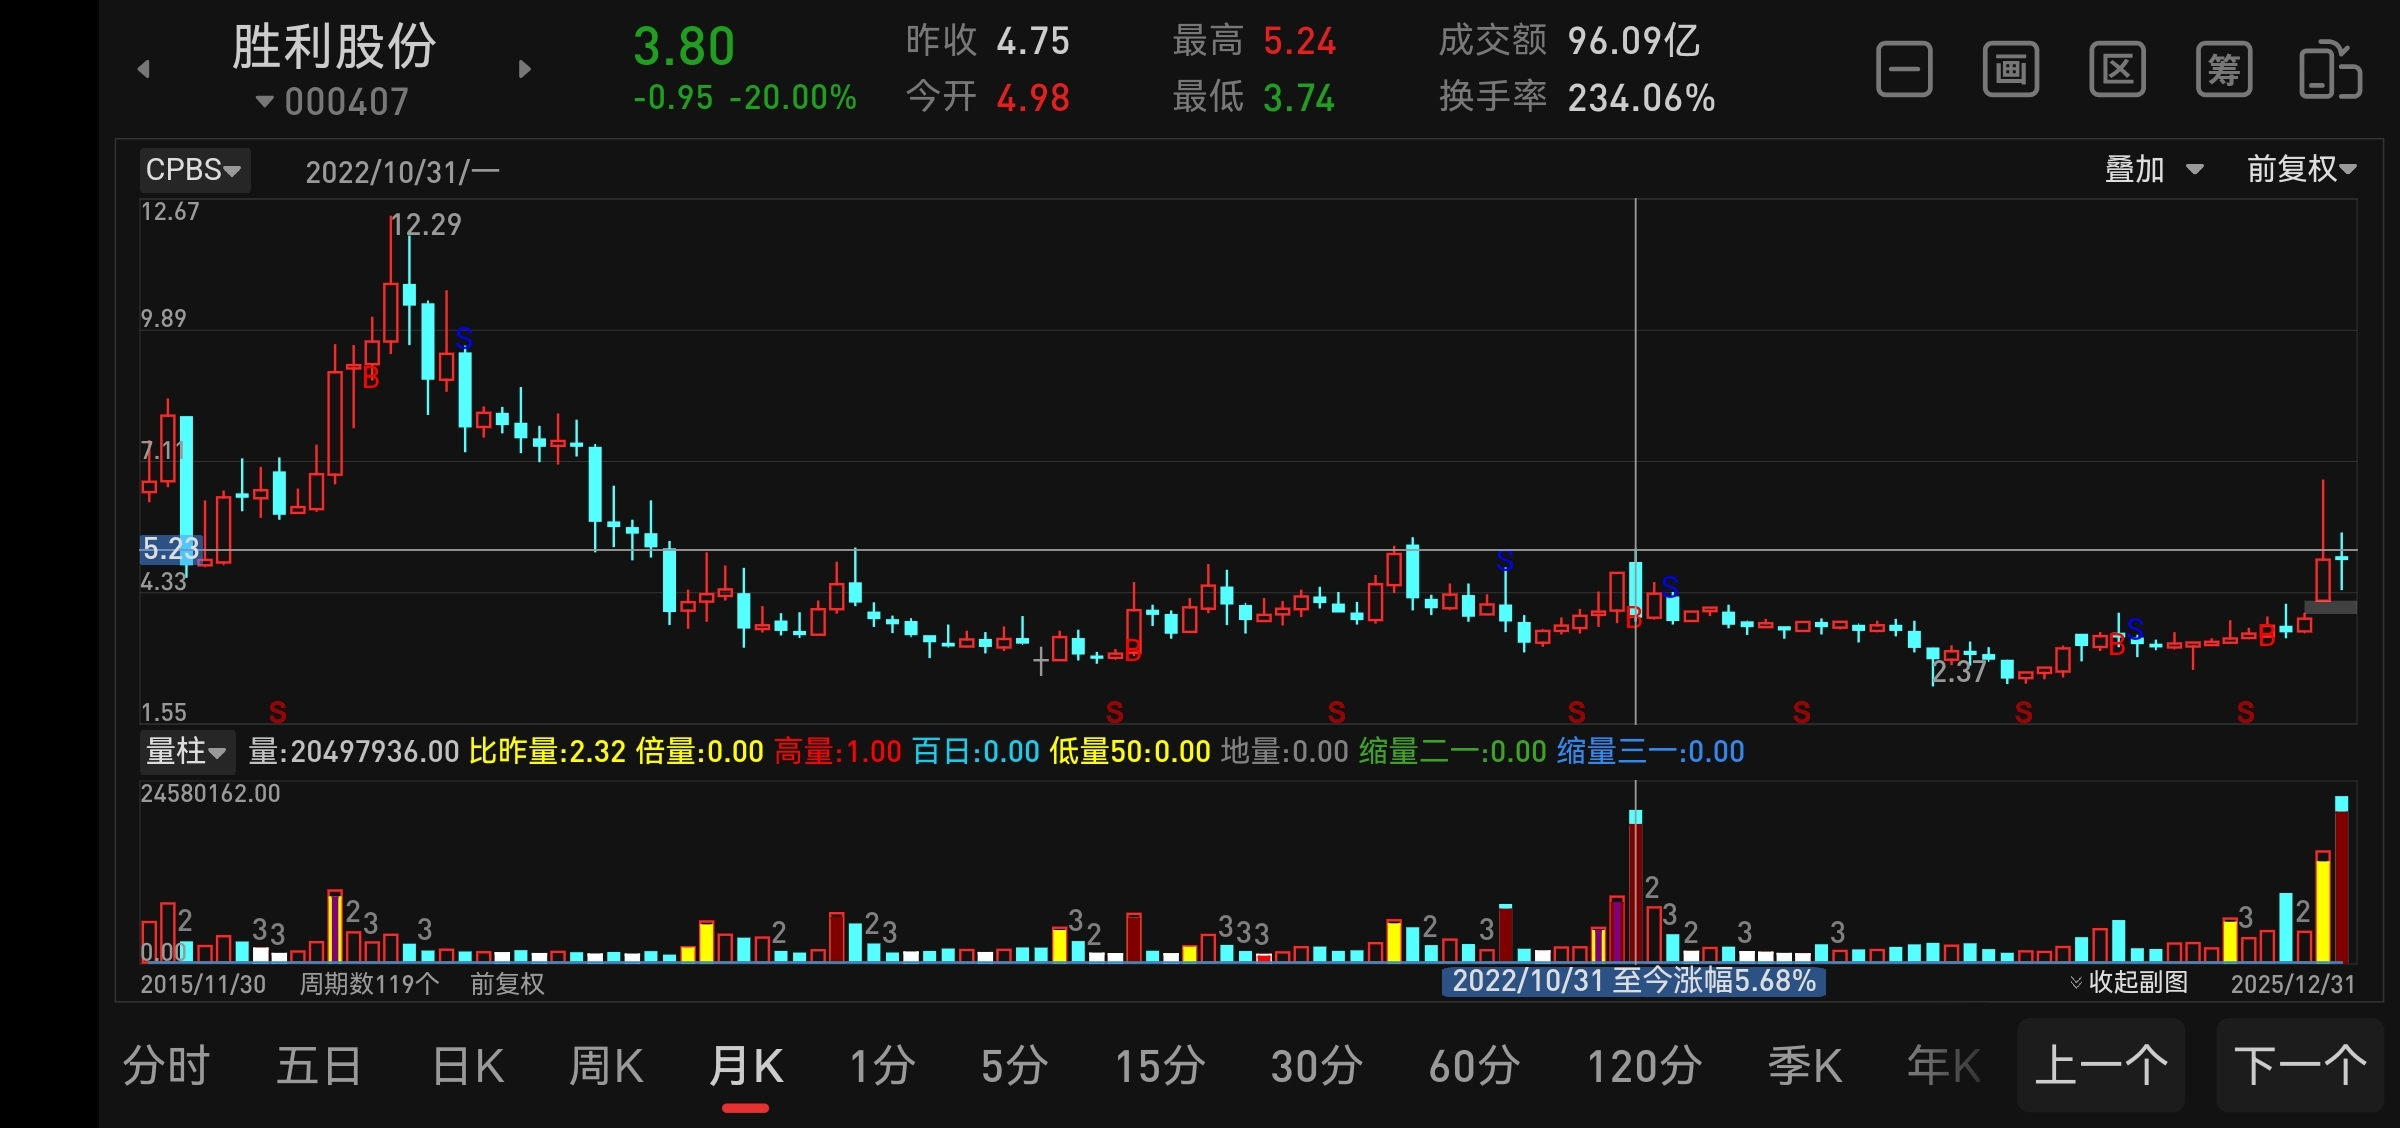2400x1128 pixels.
Task: Click the blue S marker near 12.29 peak
Action: (x=464, y=338)
